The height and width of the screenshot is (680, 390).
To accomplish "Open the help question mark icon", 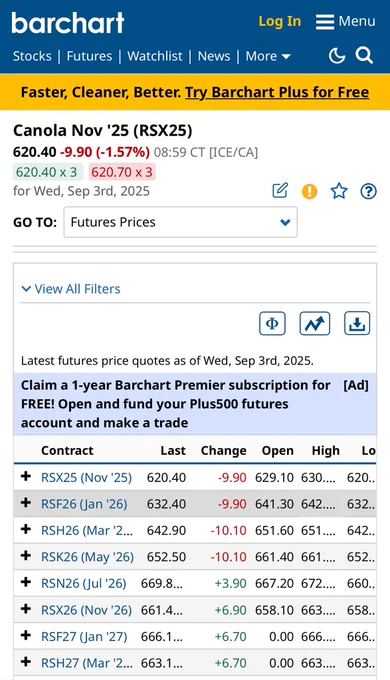I will [x=368, y=191].
